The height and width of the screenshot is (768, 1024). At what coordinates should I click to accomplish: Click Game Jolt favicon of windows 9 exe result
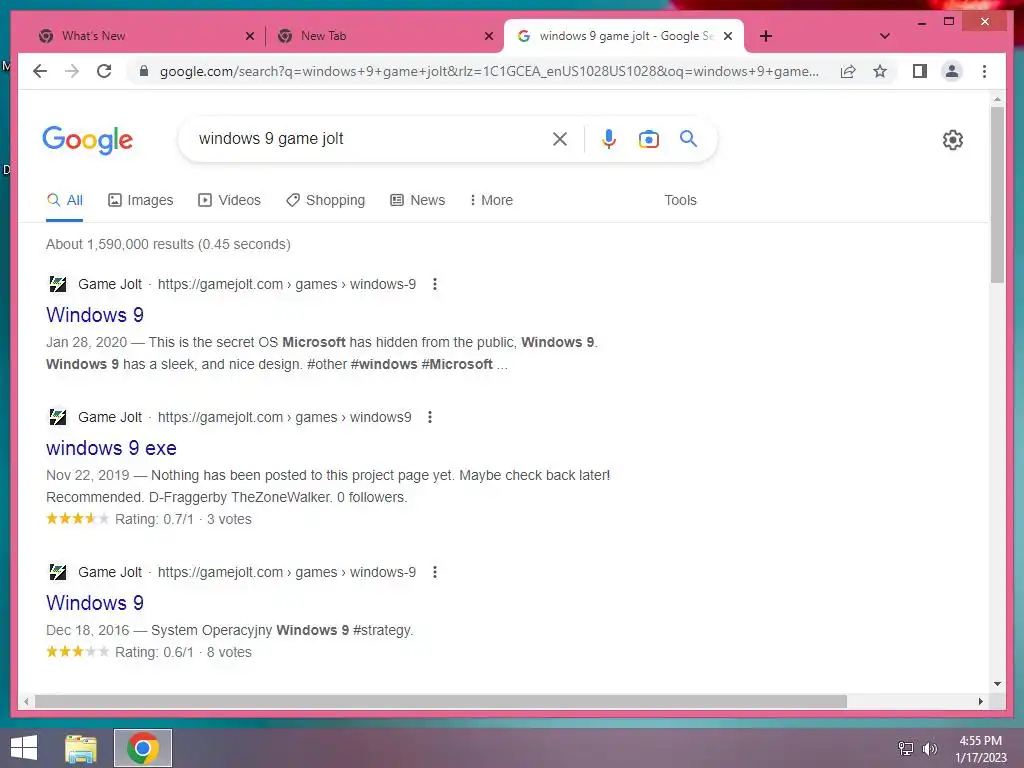[57, 417]
